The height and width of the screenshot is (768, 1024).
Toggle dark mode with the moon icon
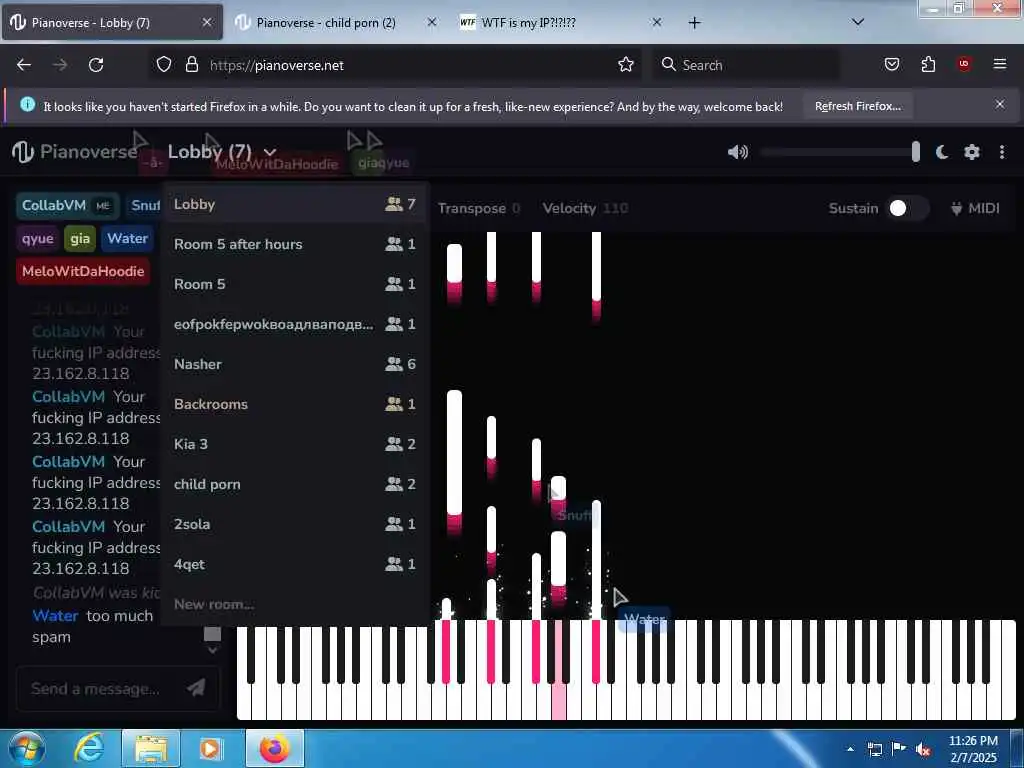tap(942, 152)
